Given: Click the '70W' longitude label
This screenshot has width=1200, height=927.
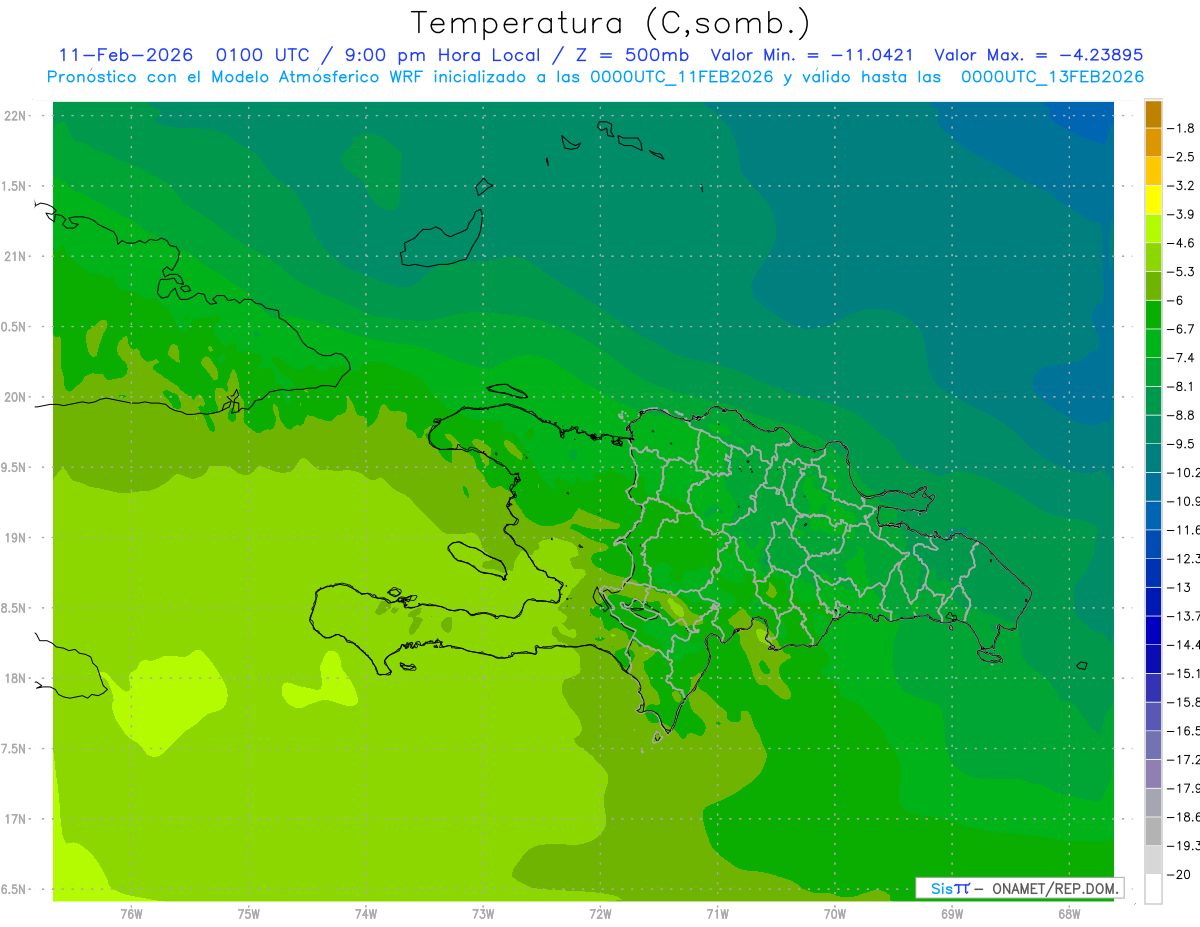Looking at the screenshot, I should coord(835,913).
